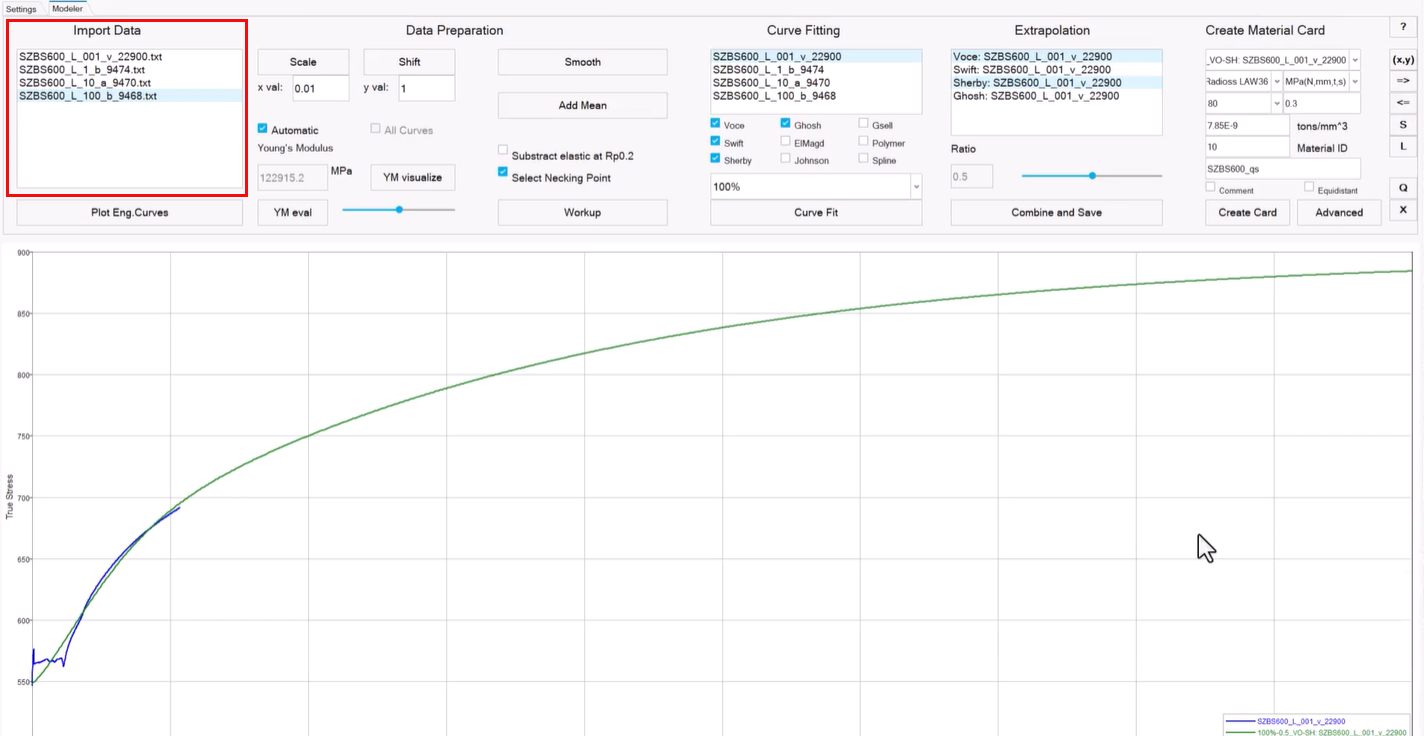The width and height of the screenshot is (1424, 736).
Task: Activate the (x,y) coordinate picker
Action: point(1402,60)
